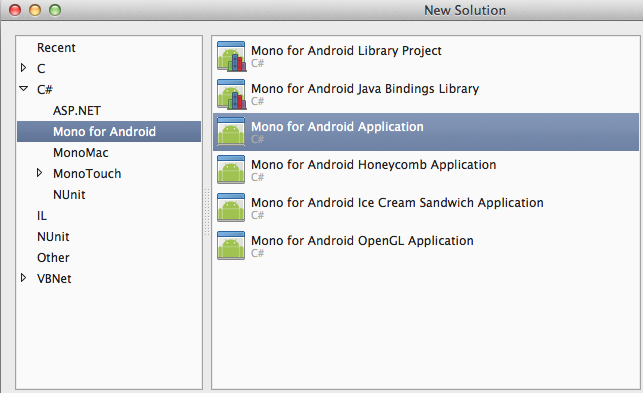Click the OpenGL Application template icon
Screen dimensions: 643x393
(x=231, y=245)
